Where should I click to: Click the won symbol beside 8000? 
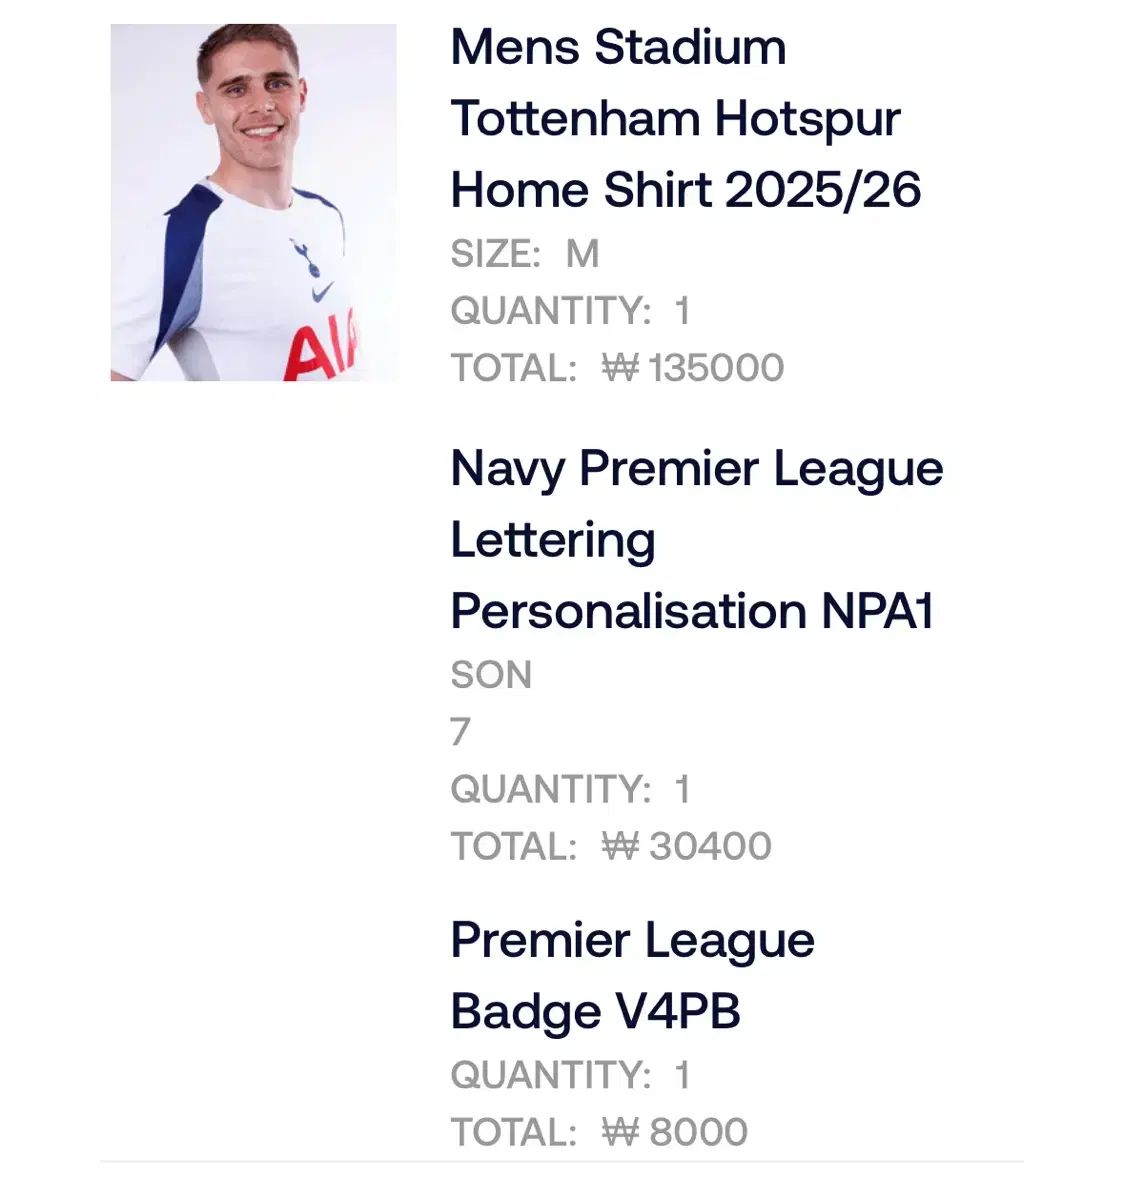[620, 1133]
